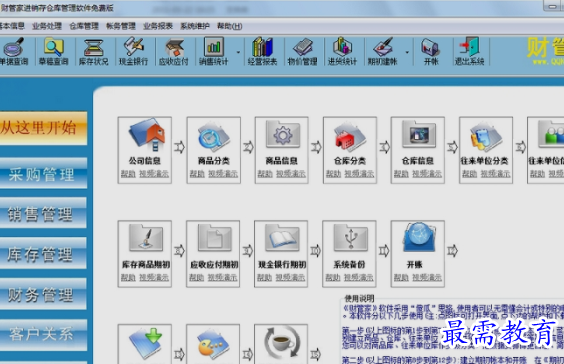Open 公司信息 step icon
Screen dimensions: 564x364
pos(147,135)
